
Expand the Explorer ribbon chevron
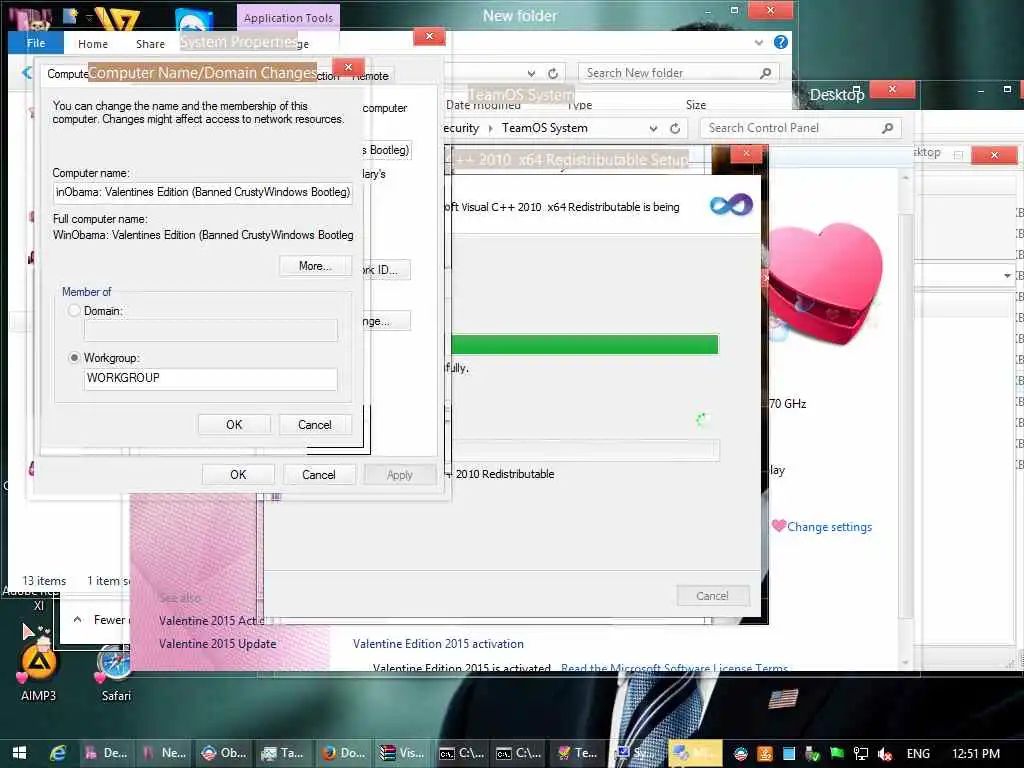click(x=759, y=42)
